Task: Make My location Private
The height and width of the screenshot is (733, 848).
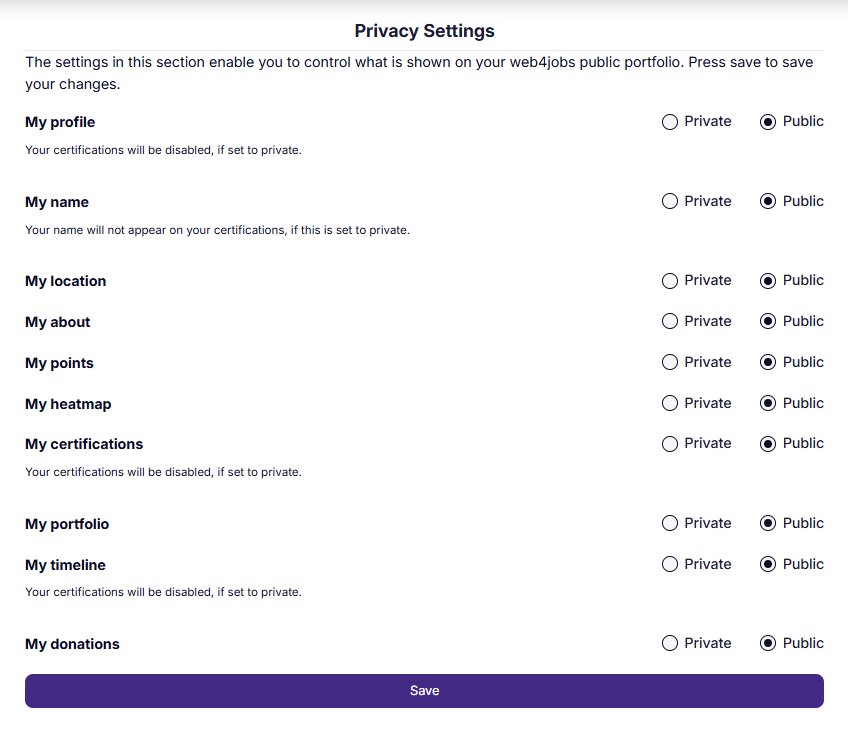Action: point(670,281)
